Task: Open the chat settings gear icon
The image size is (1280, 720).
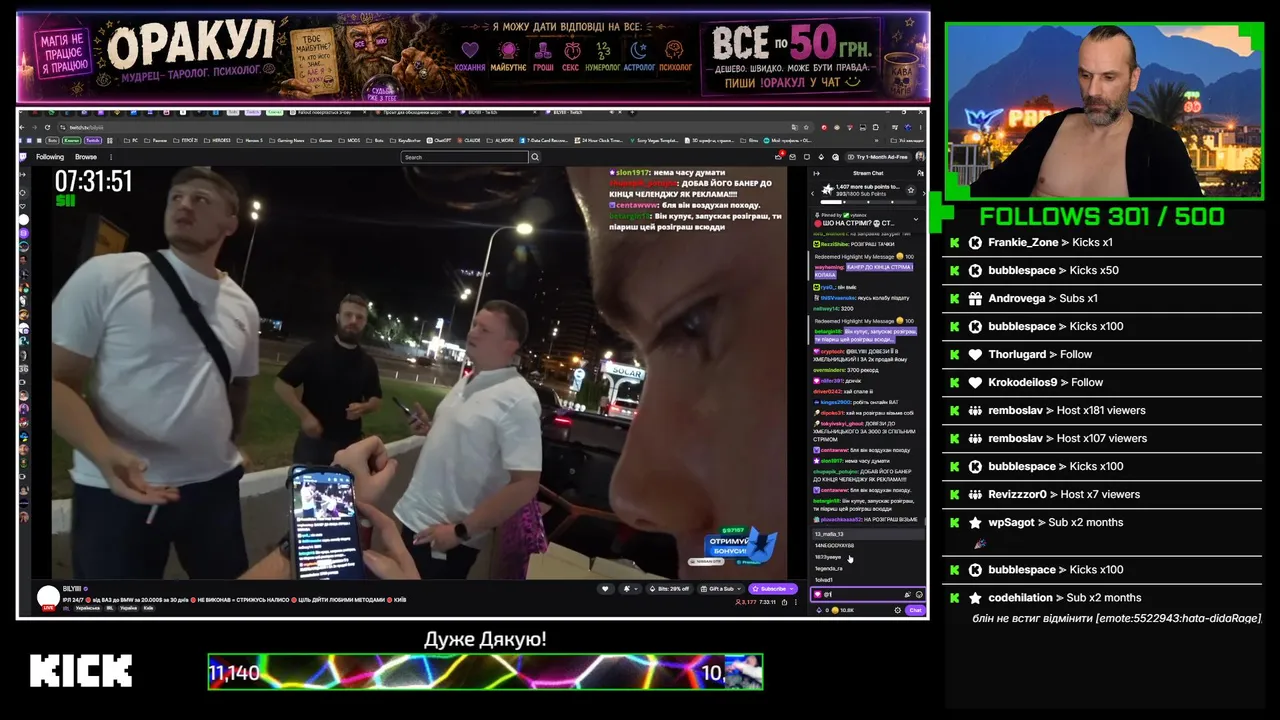Action: click(898, 610)
